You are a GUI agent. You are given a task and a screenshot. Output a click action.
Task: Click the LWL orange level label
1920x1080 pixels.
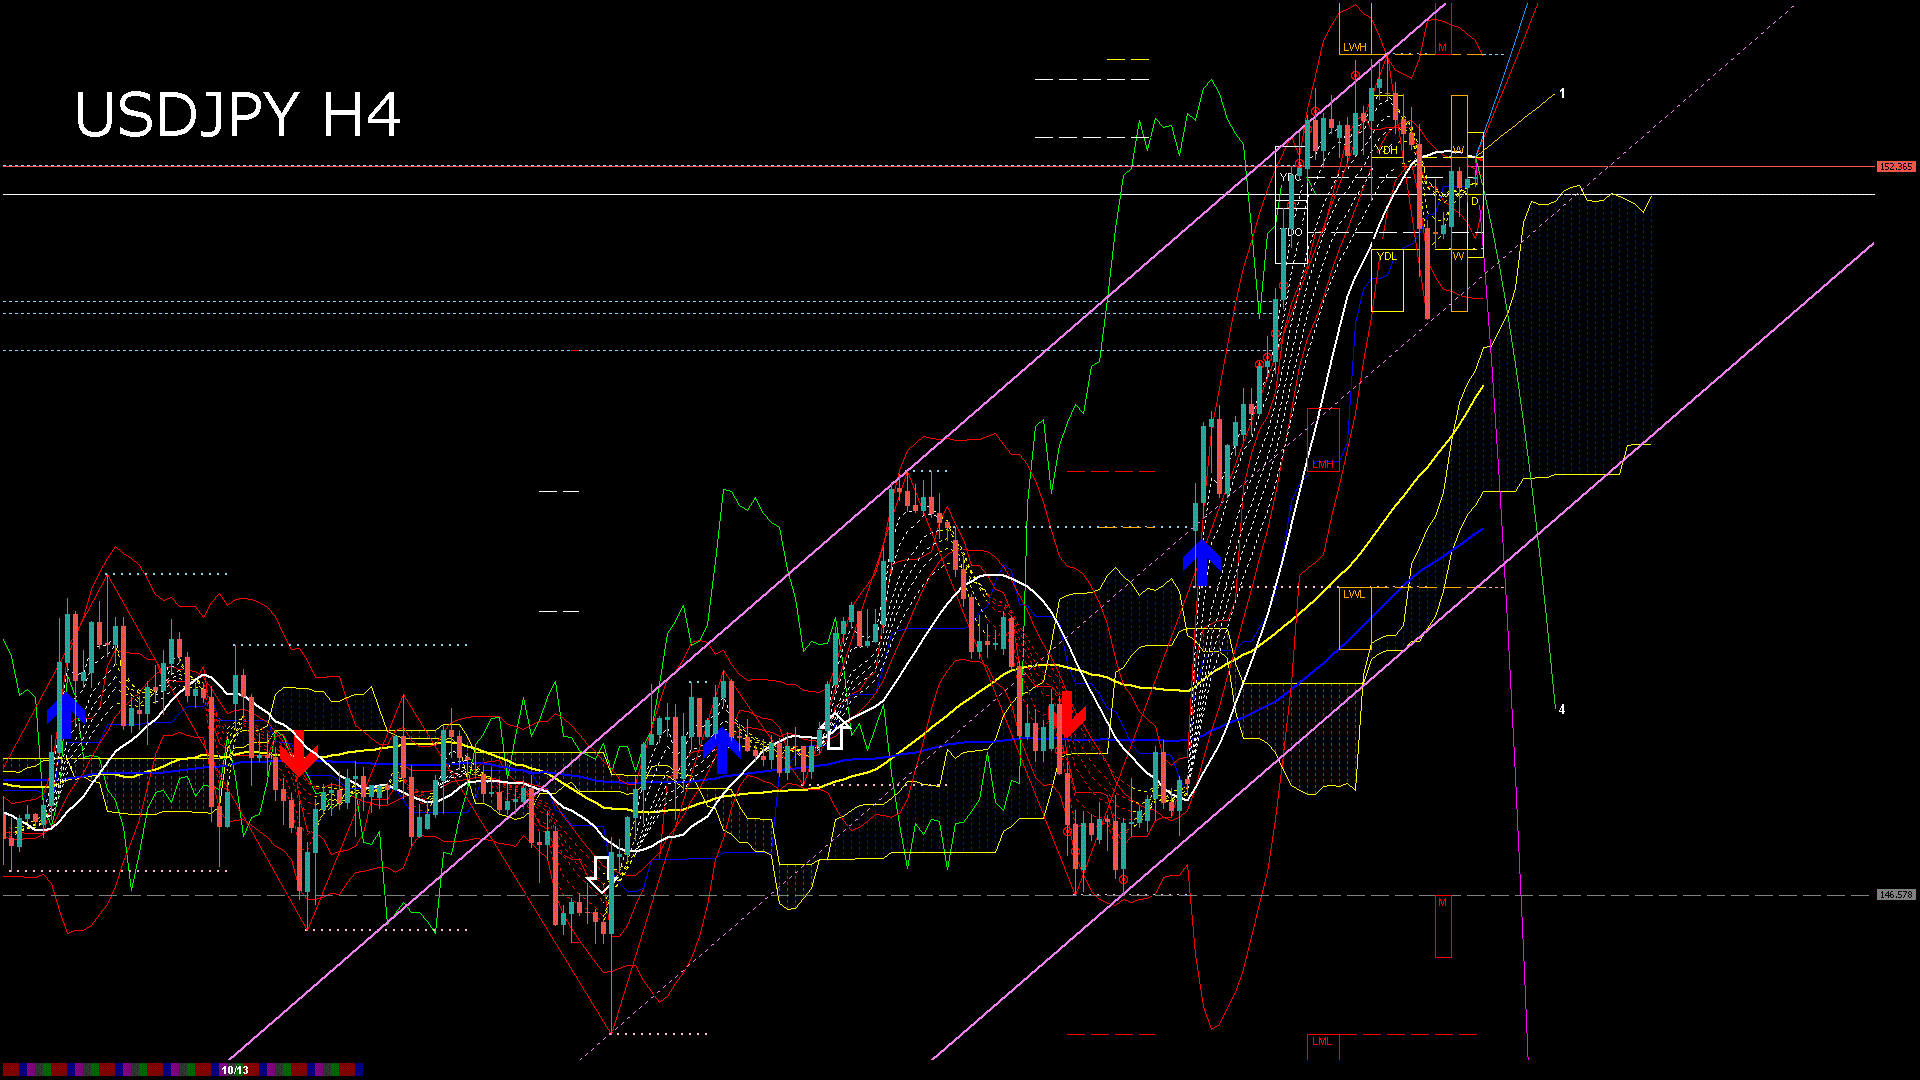pyautogui.click(x=1353, y=594)
